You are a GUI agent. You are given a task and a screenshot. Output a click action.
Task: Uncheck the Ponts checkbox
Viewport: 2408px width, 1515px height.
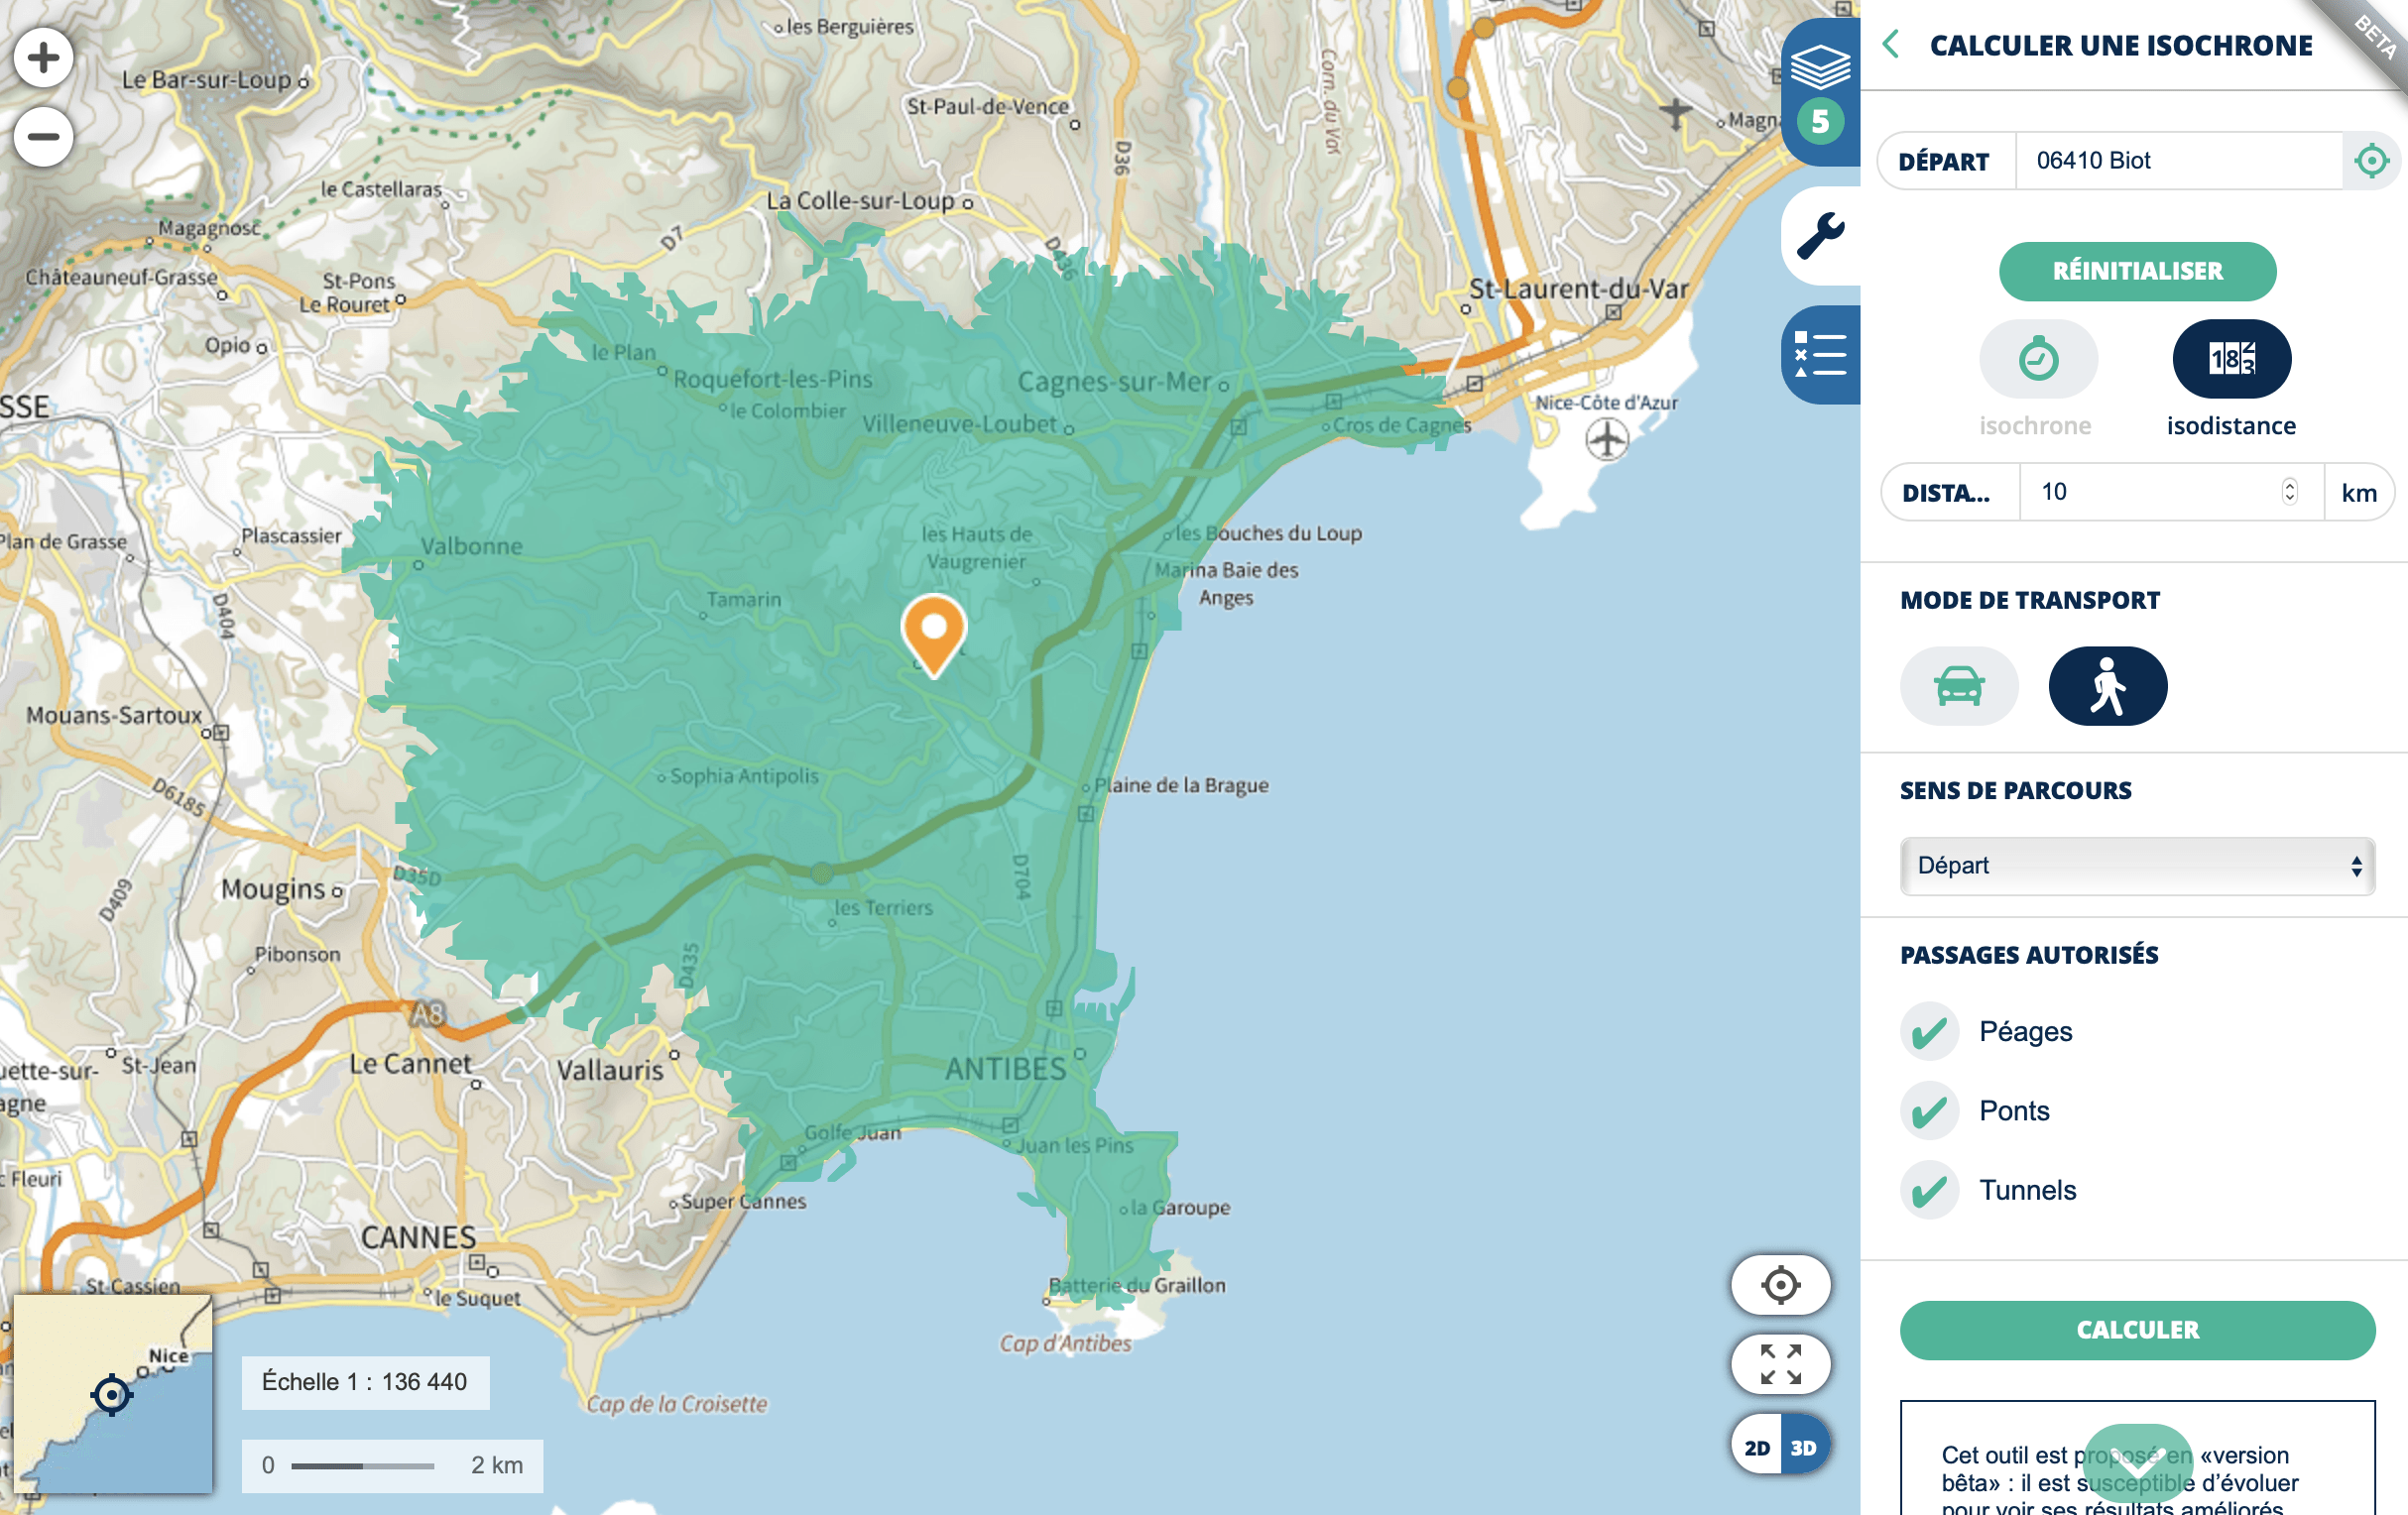(x=1929, y=1111)
